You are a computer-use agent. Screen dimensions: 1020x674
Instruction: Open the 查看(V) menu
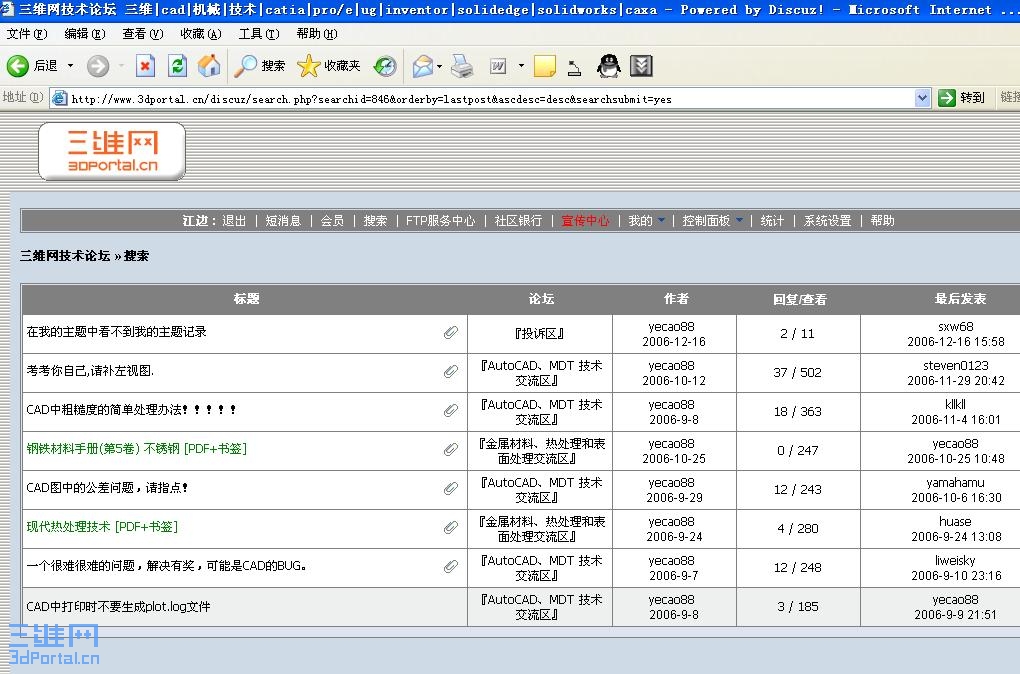(142, 33)
